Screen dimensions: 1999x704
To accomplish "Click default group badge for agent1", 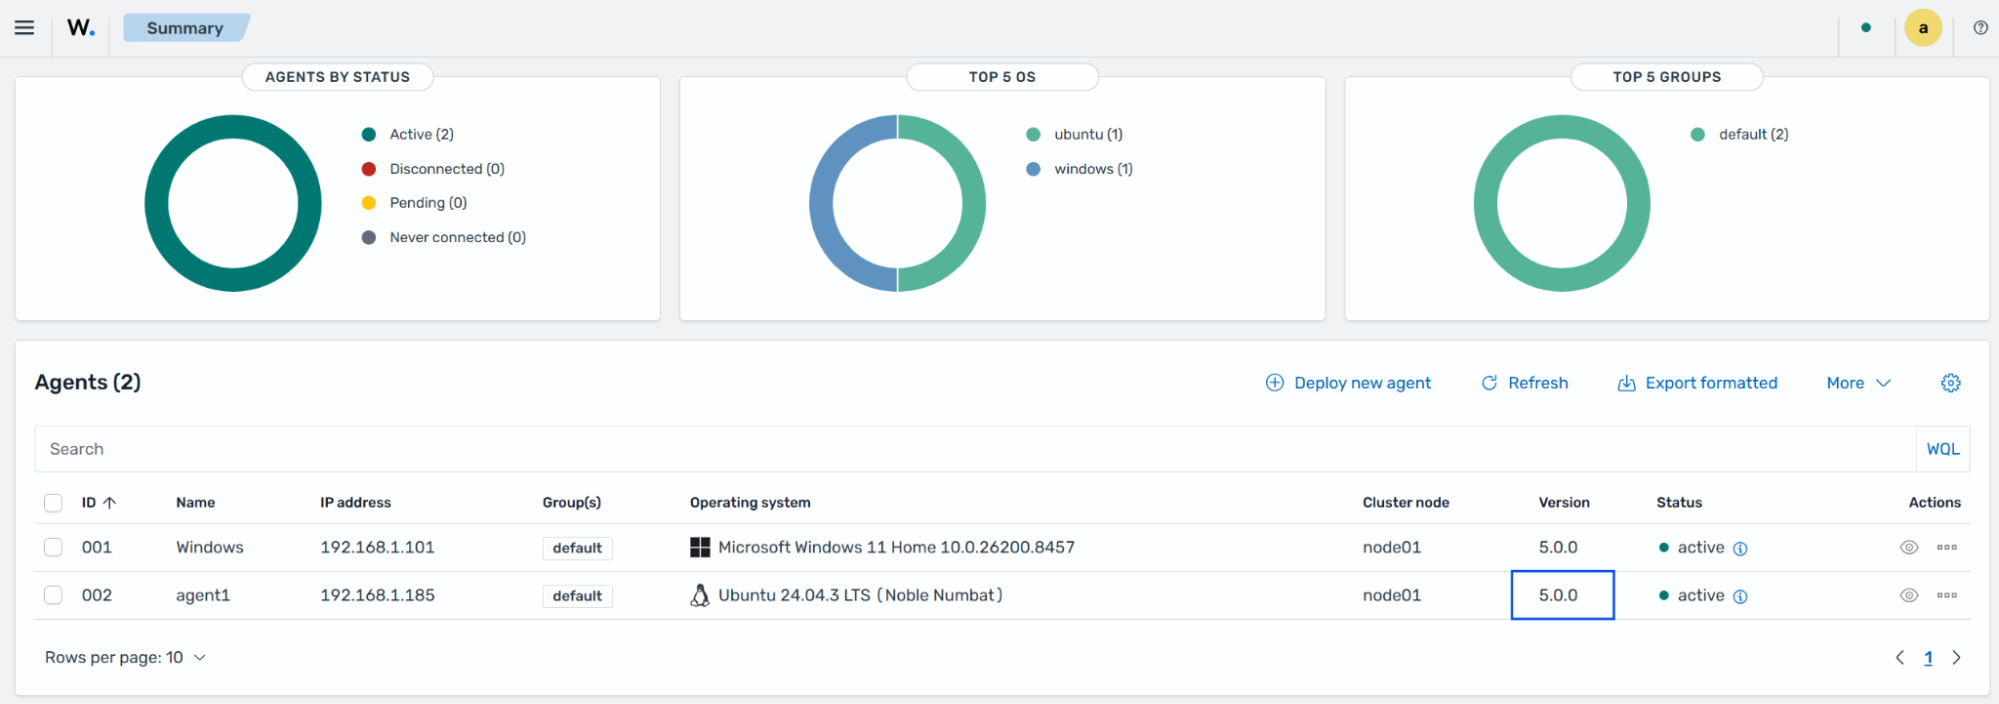I will 577,596.
